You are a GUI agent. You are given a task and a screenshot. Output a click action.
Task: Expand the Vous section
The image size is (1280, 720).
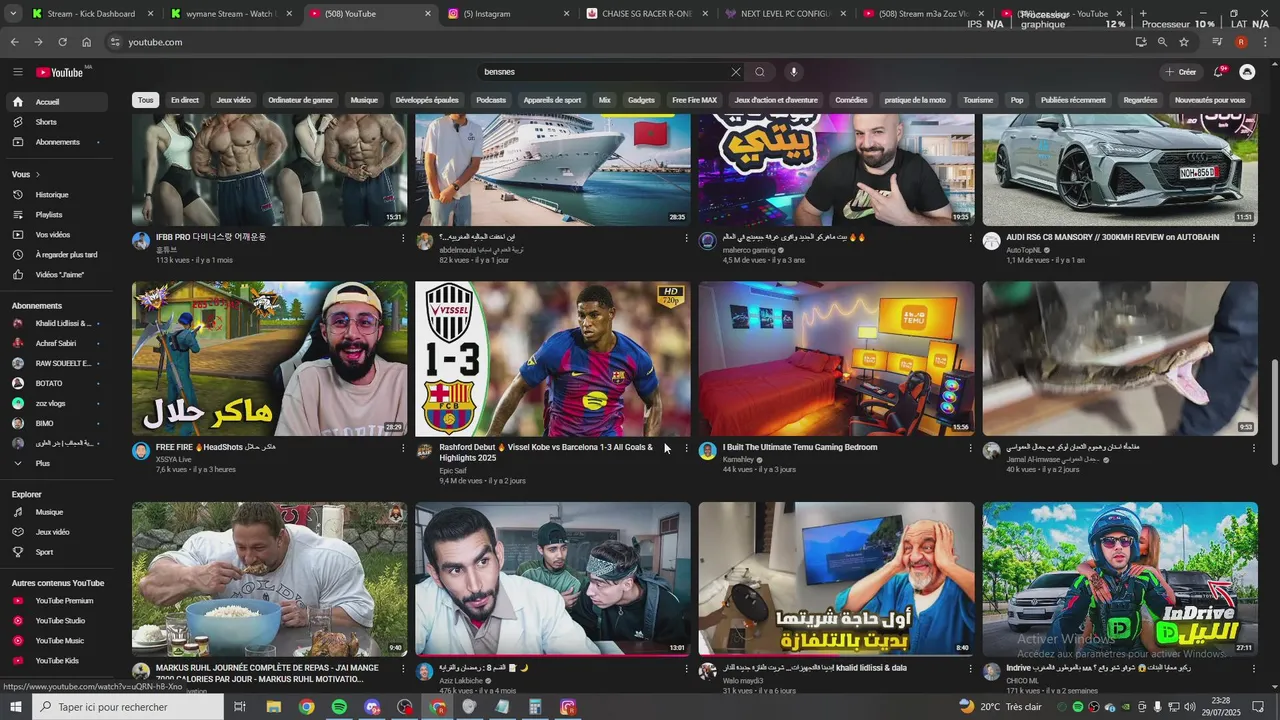27,174
